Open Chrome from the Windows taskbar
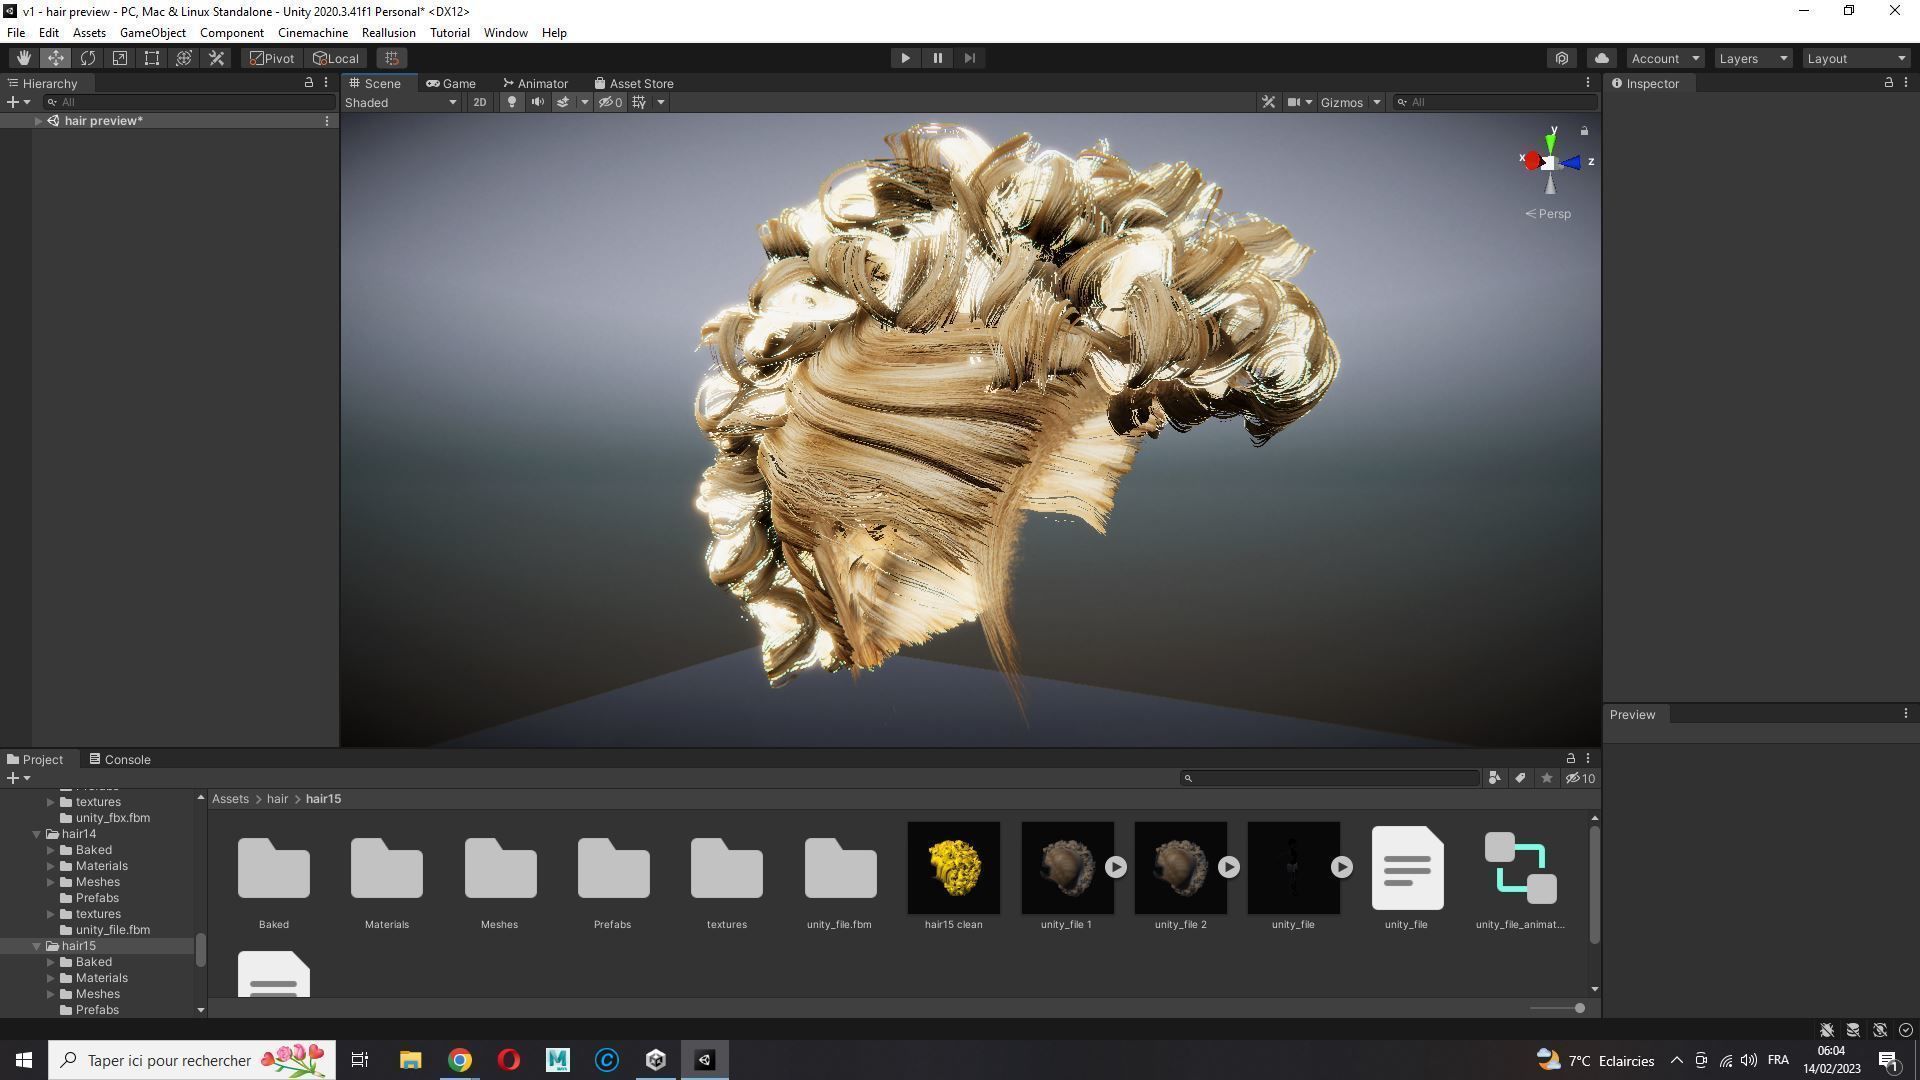The width and height of the screenshot is (1920, 1080). pos(459,1060)
